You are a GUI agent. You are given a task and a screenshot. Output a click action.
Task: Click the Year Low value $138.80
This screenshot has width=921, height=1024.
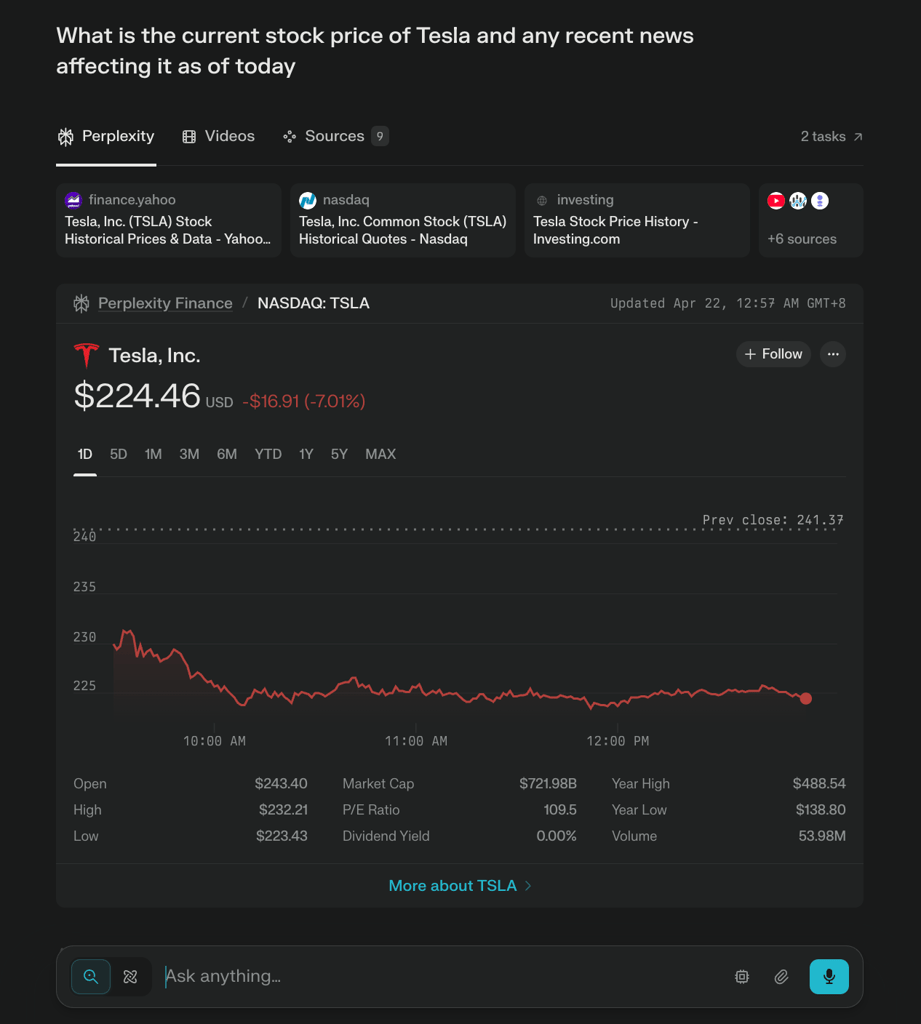(820, 810)
